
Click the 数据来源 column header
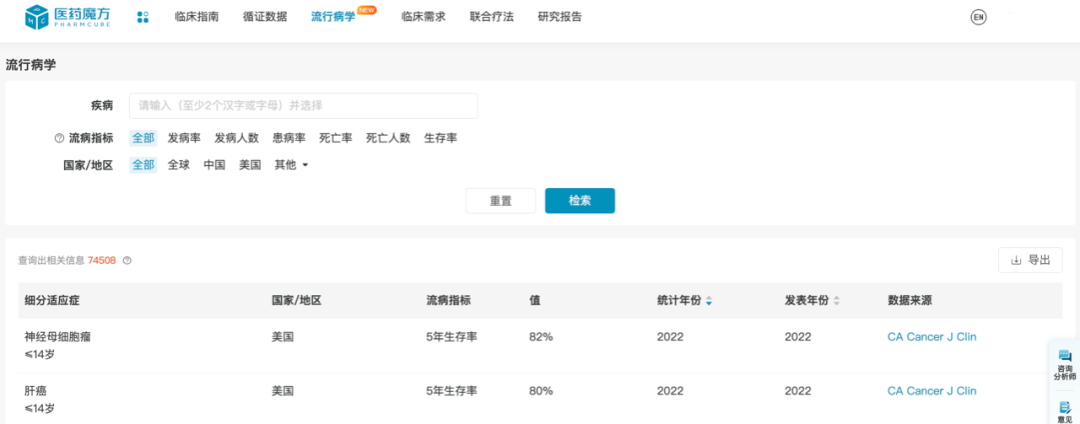point(910,301)
